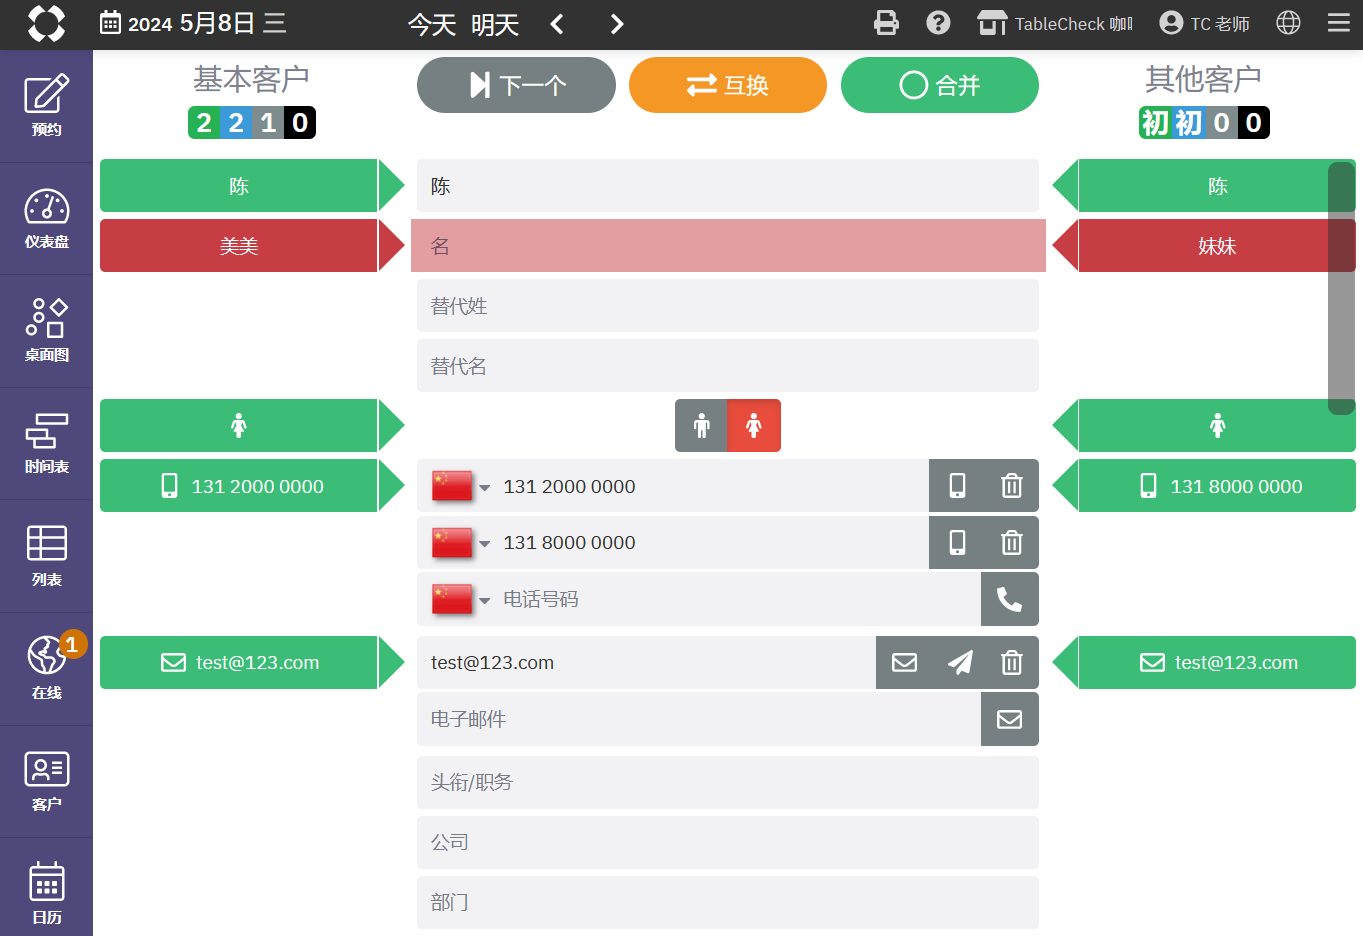1363x936 pixels.
Task: Send email via paper plane icon
Action: [x=960, y=663]
